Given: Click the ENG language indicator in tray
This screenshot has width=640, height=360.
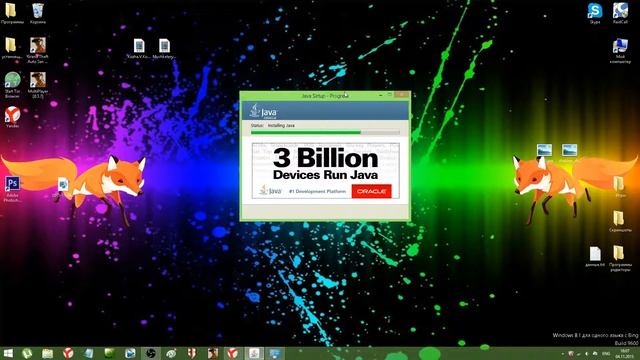Looking at the screenshot, I should point(606,353).
